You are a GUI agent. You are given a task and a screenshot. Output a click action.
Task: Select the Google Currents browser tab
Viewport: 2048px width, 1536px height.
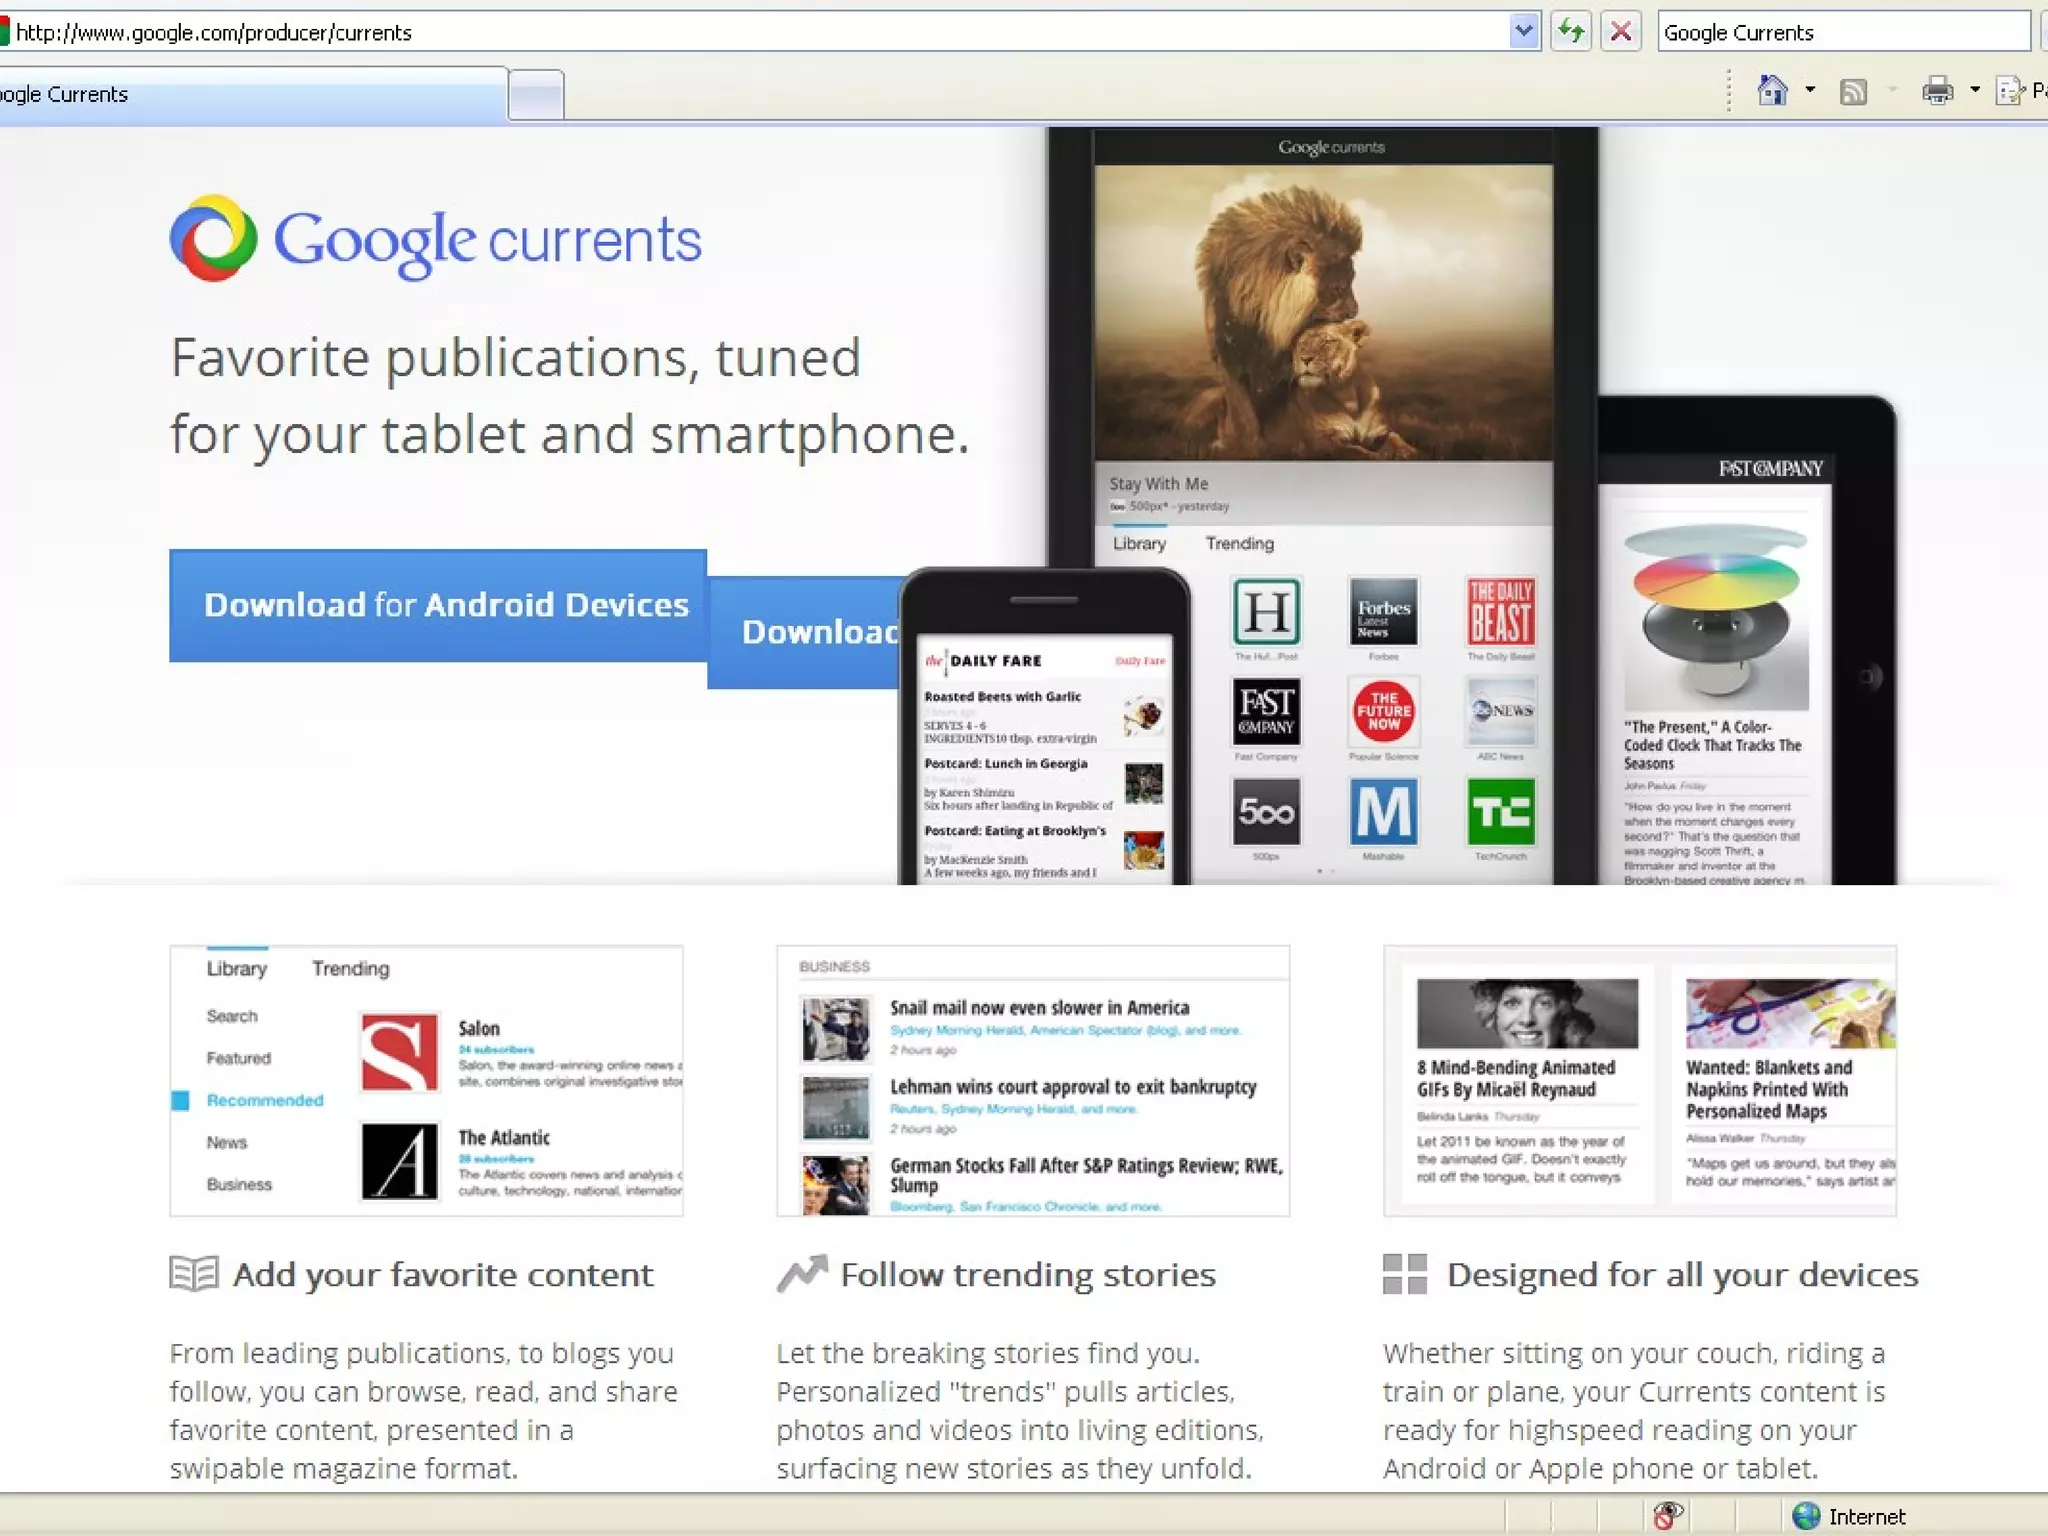coord(250,95)
